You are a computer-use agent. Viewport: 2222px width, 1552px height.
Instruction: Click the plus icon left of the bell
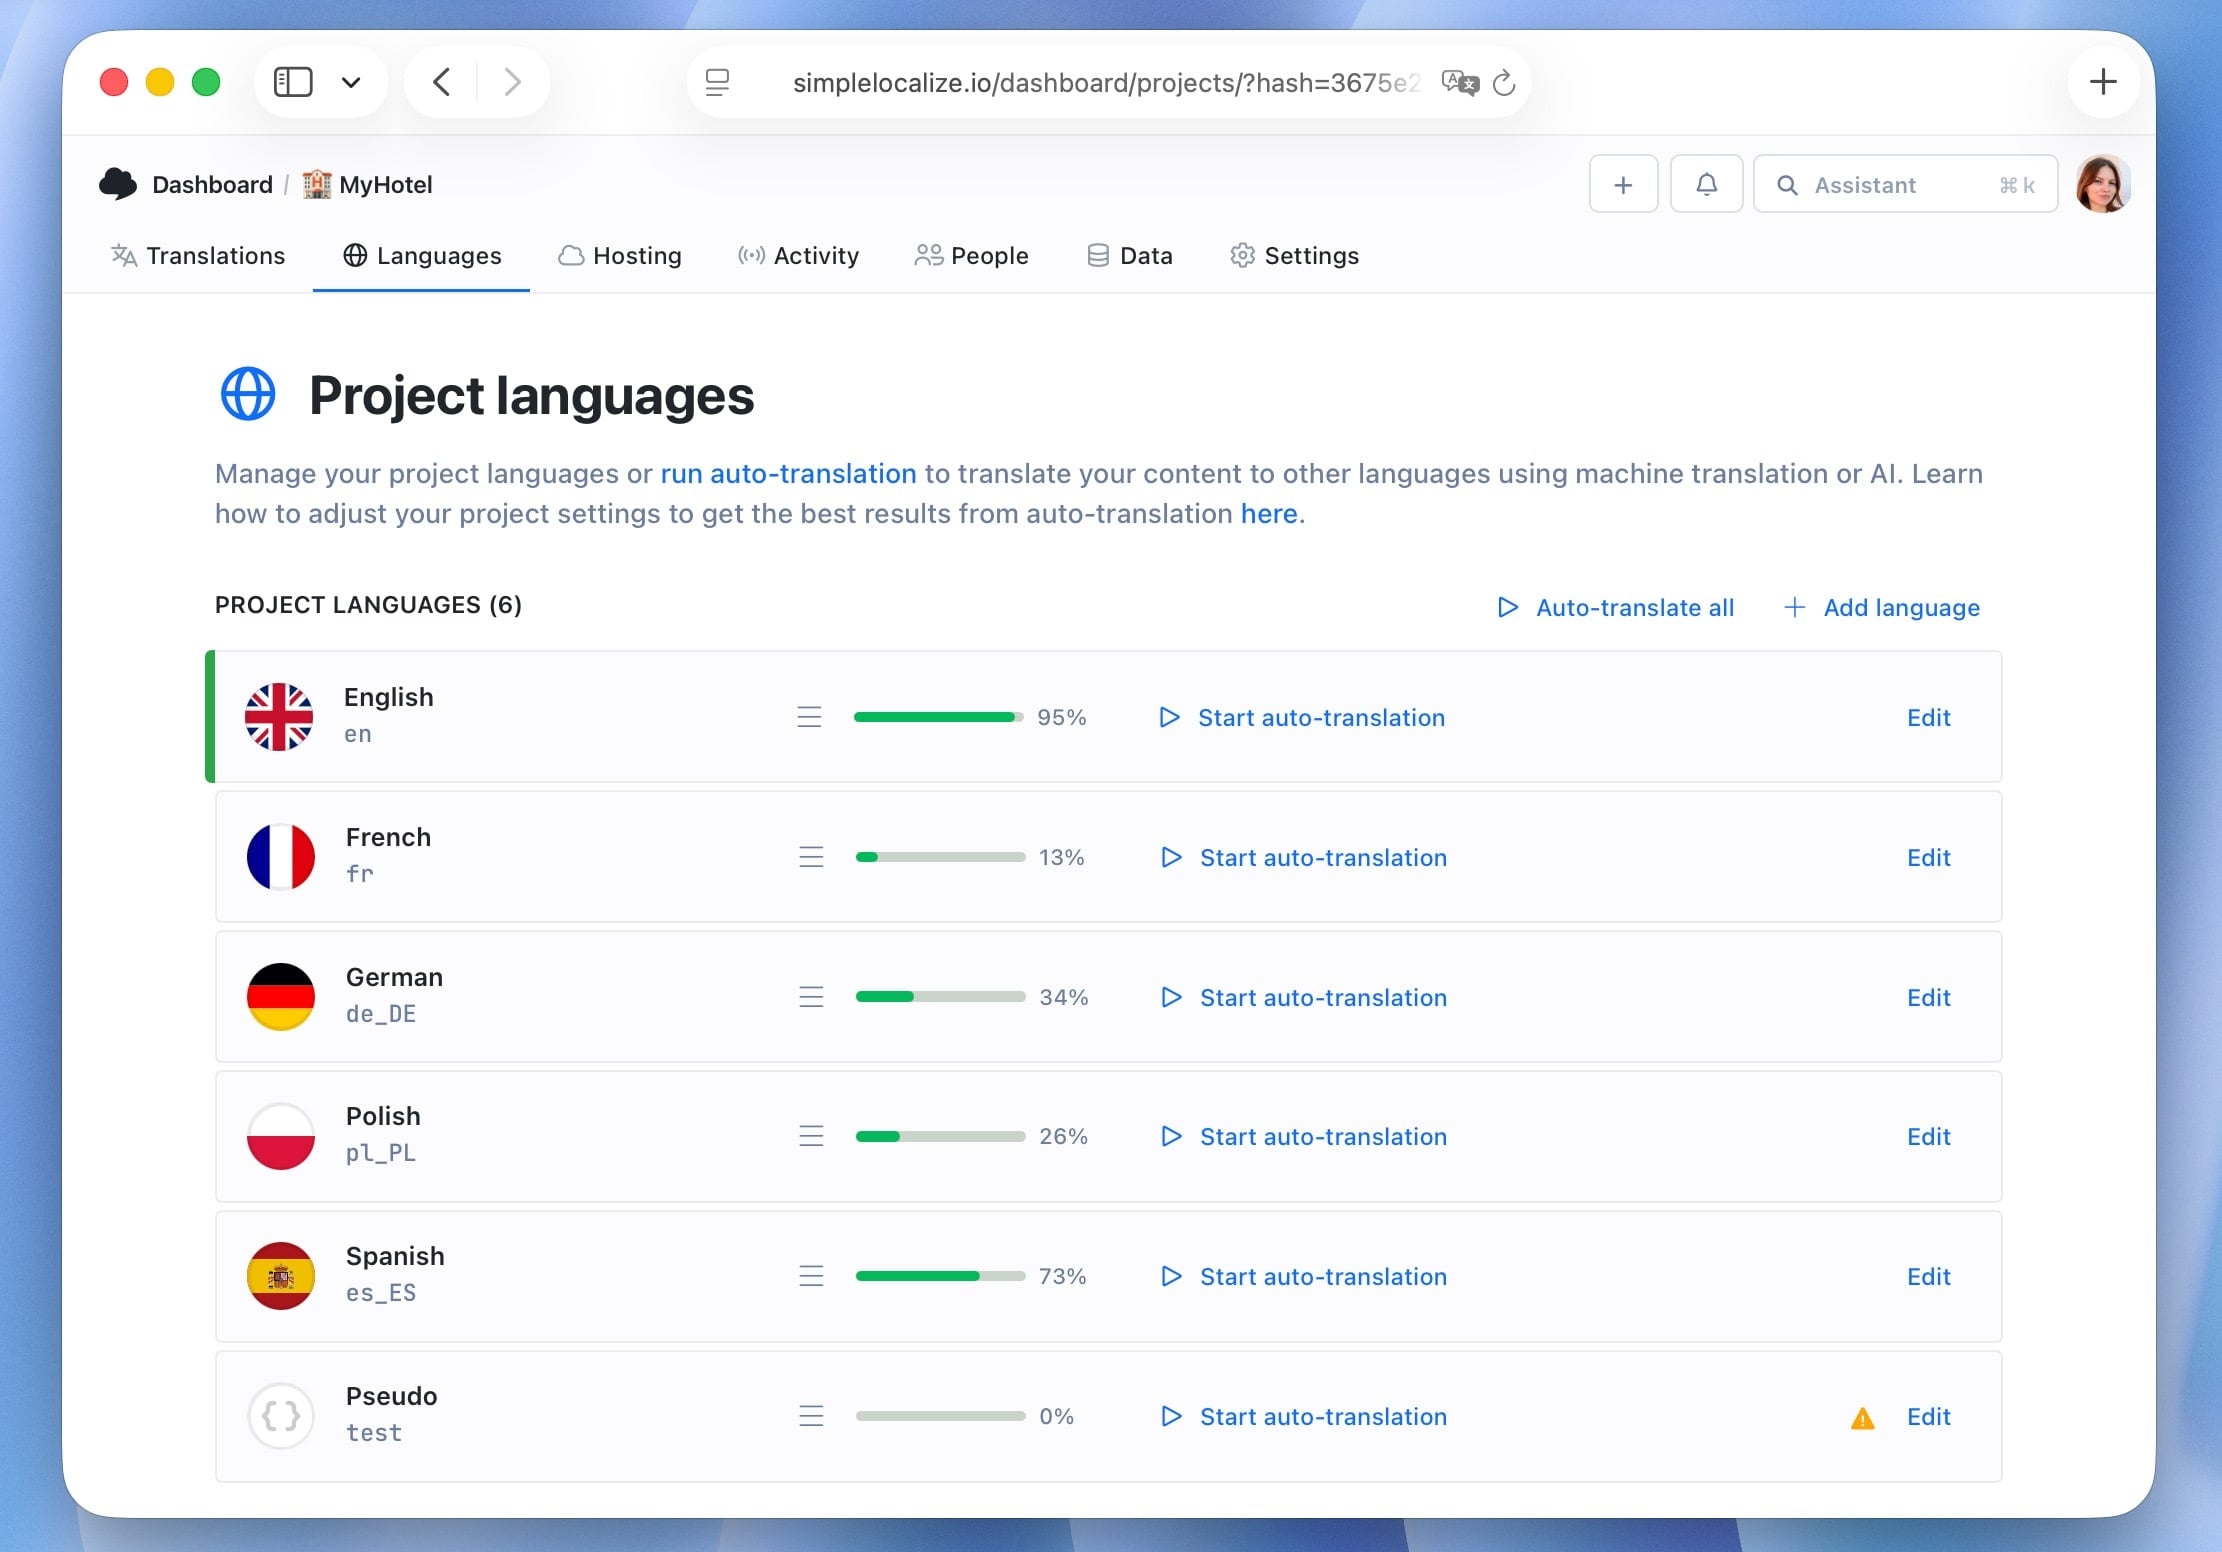pyautogui.click(x=1622, y=184)
